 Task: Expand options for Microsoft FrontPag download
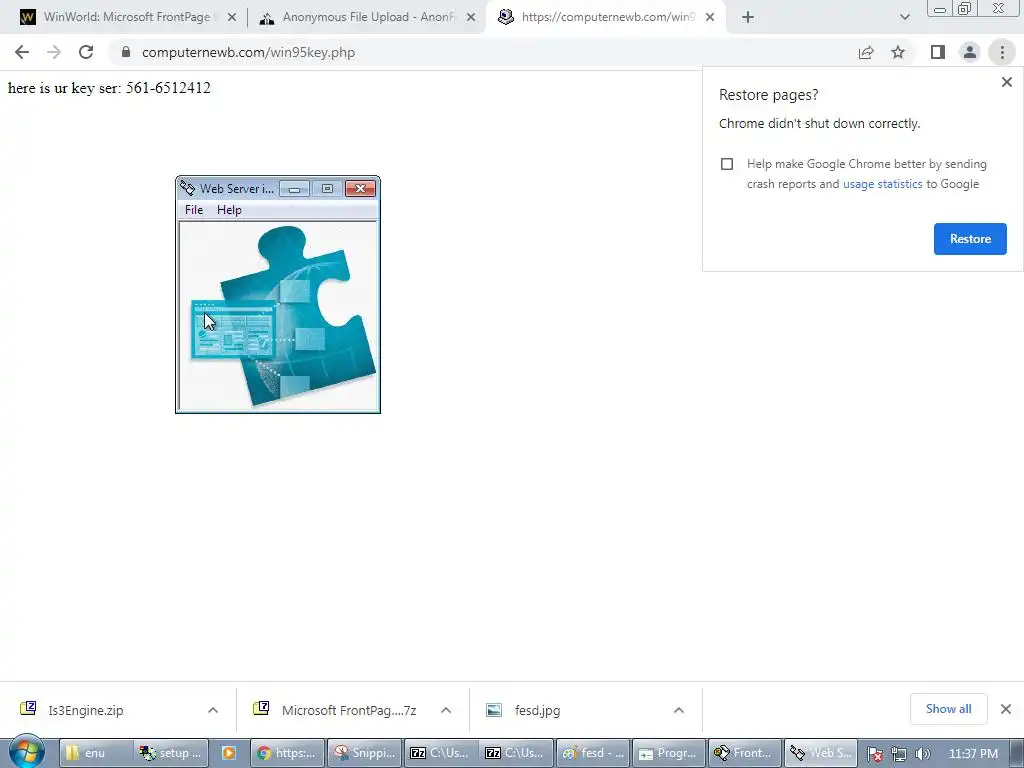446,711
